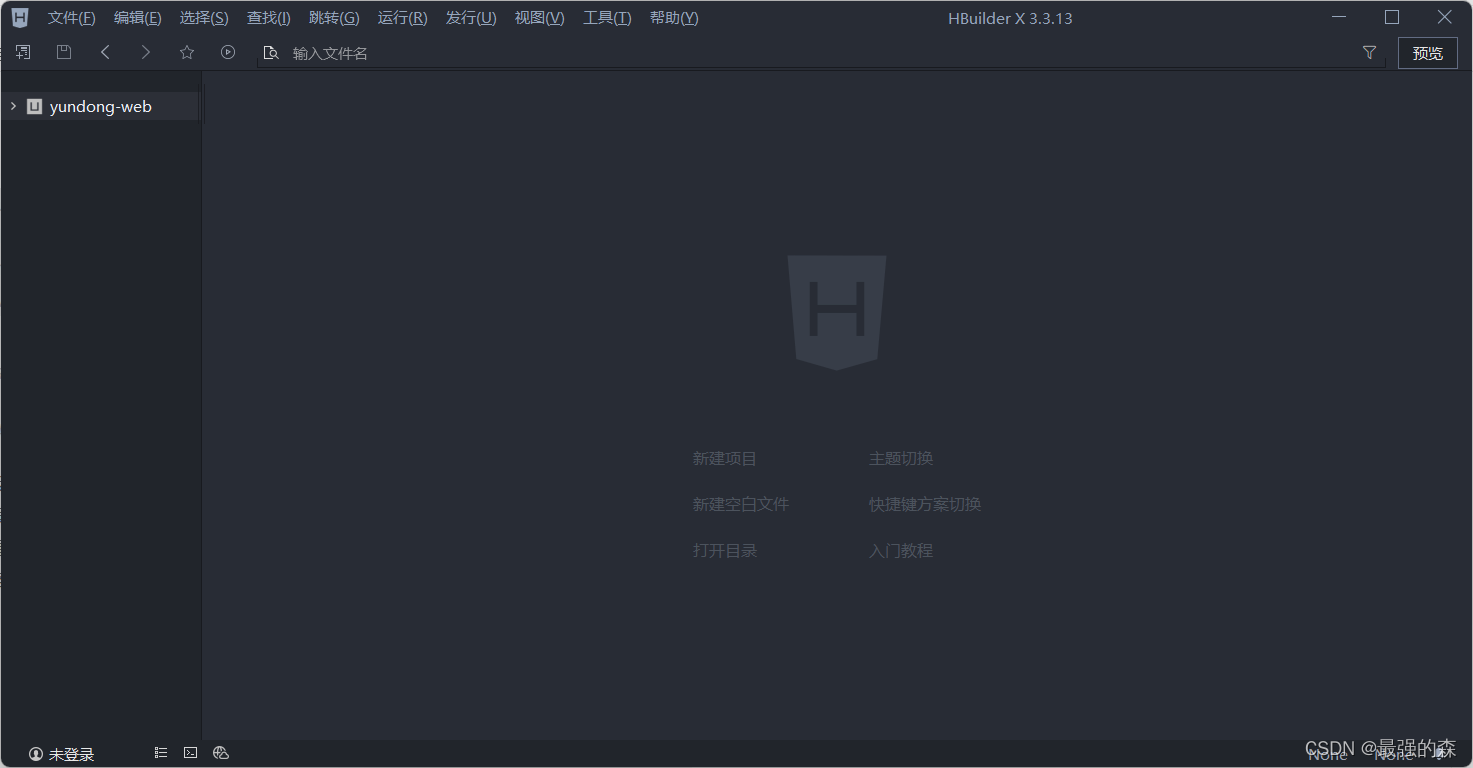This screenshot has height=768, width=1473.
Task: Expand the yundong-web project tree
Action: point(13,106)
